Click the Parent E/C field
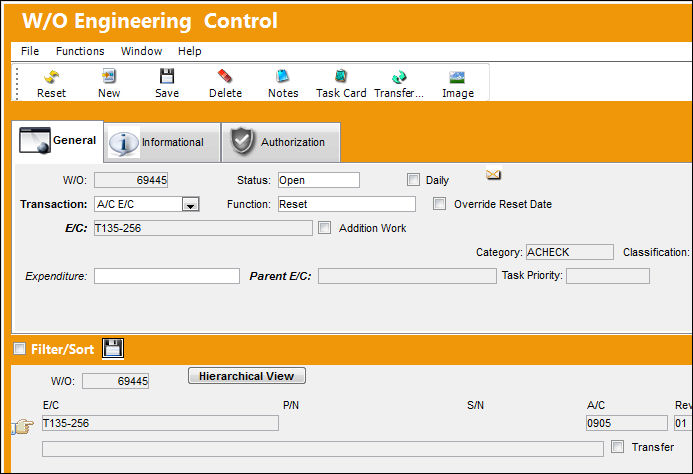 [x=407, y=276]
